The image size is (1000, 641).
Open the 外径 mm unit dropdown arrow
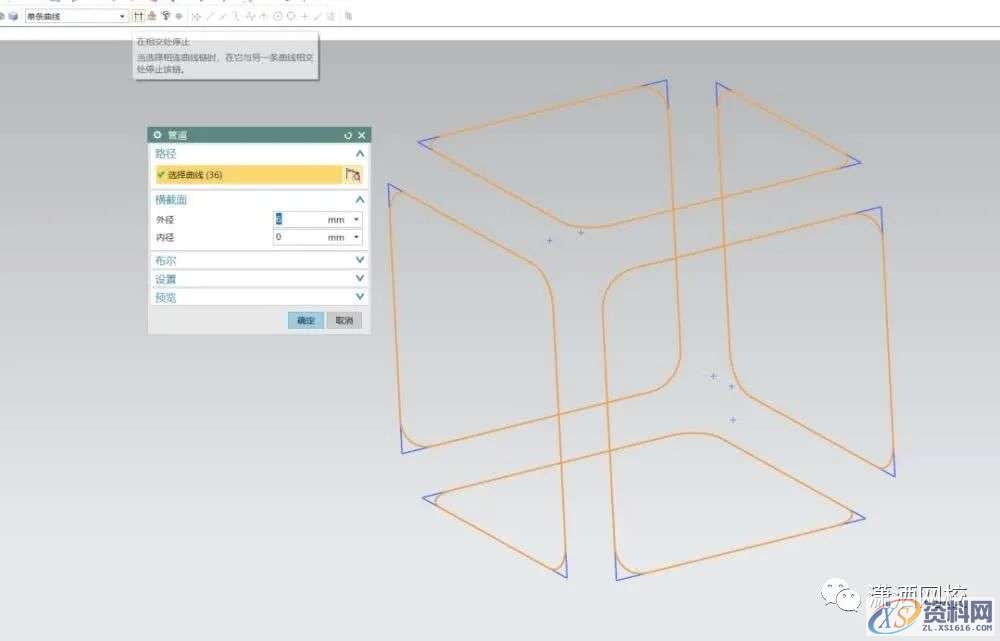(x=356, y=219)
